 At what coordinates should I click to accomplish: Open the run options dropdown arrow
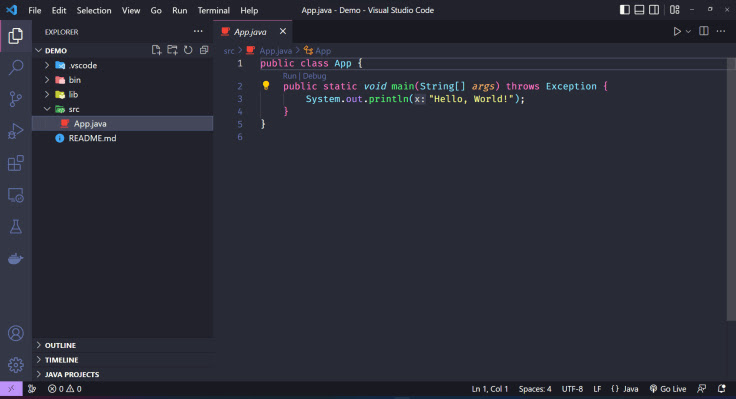(x=688, y=31)
